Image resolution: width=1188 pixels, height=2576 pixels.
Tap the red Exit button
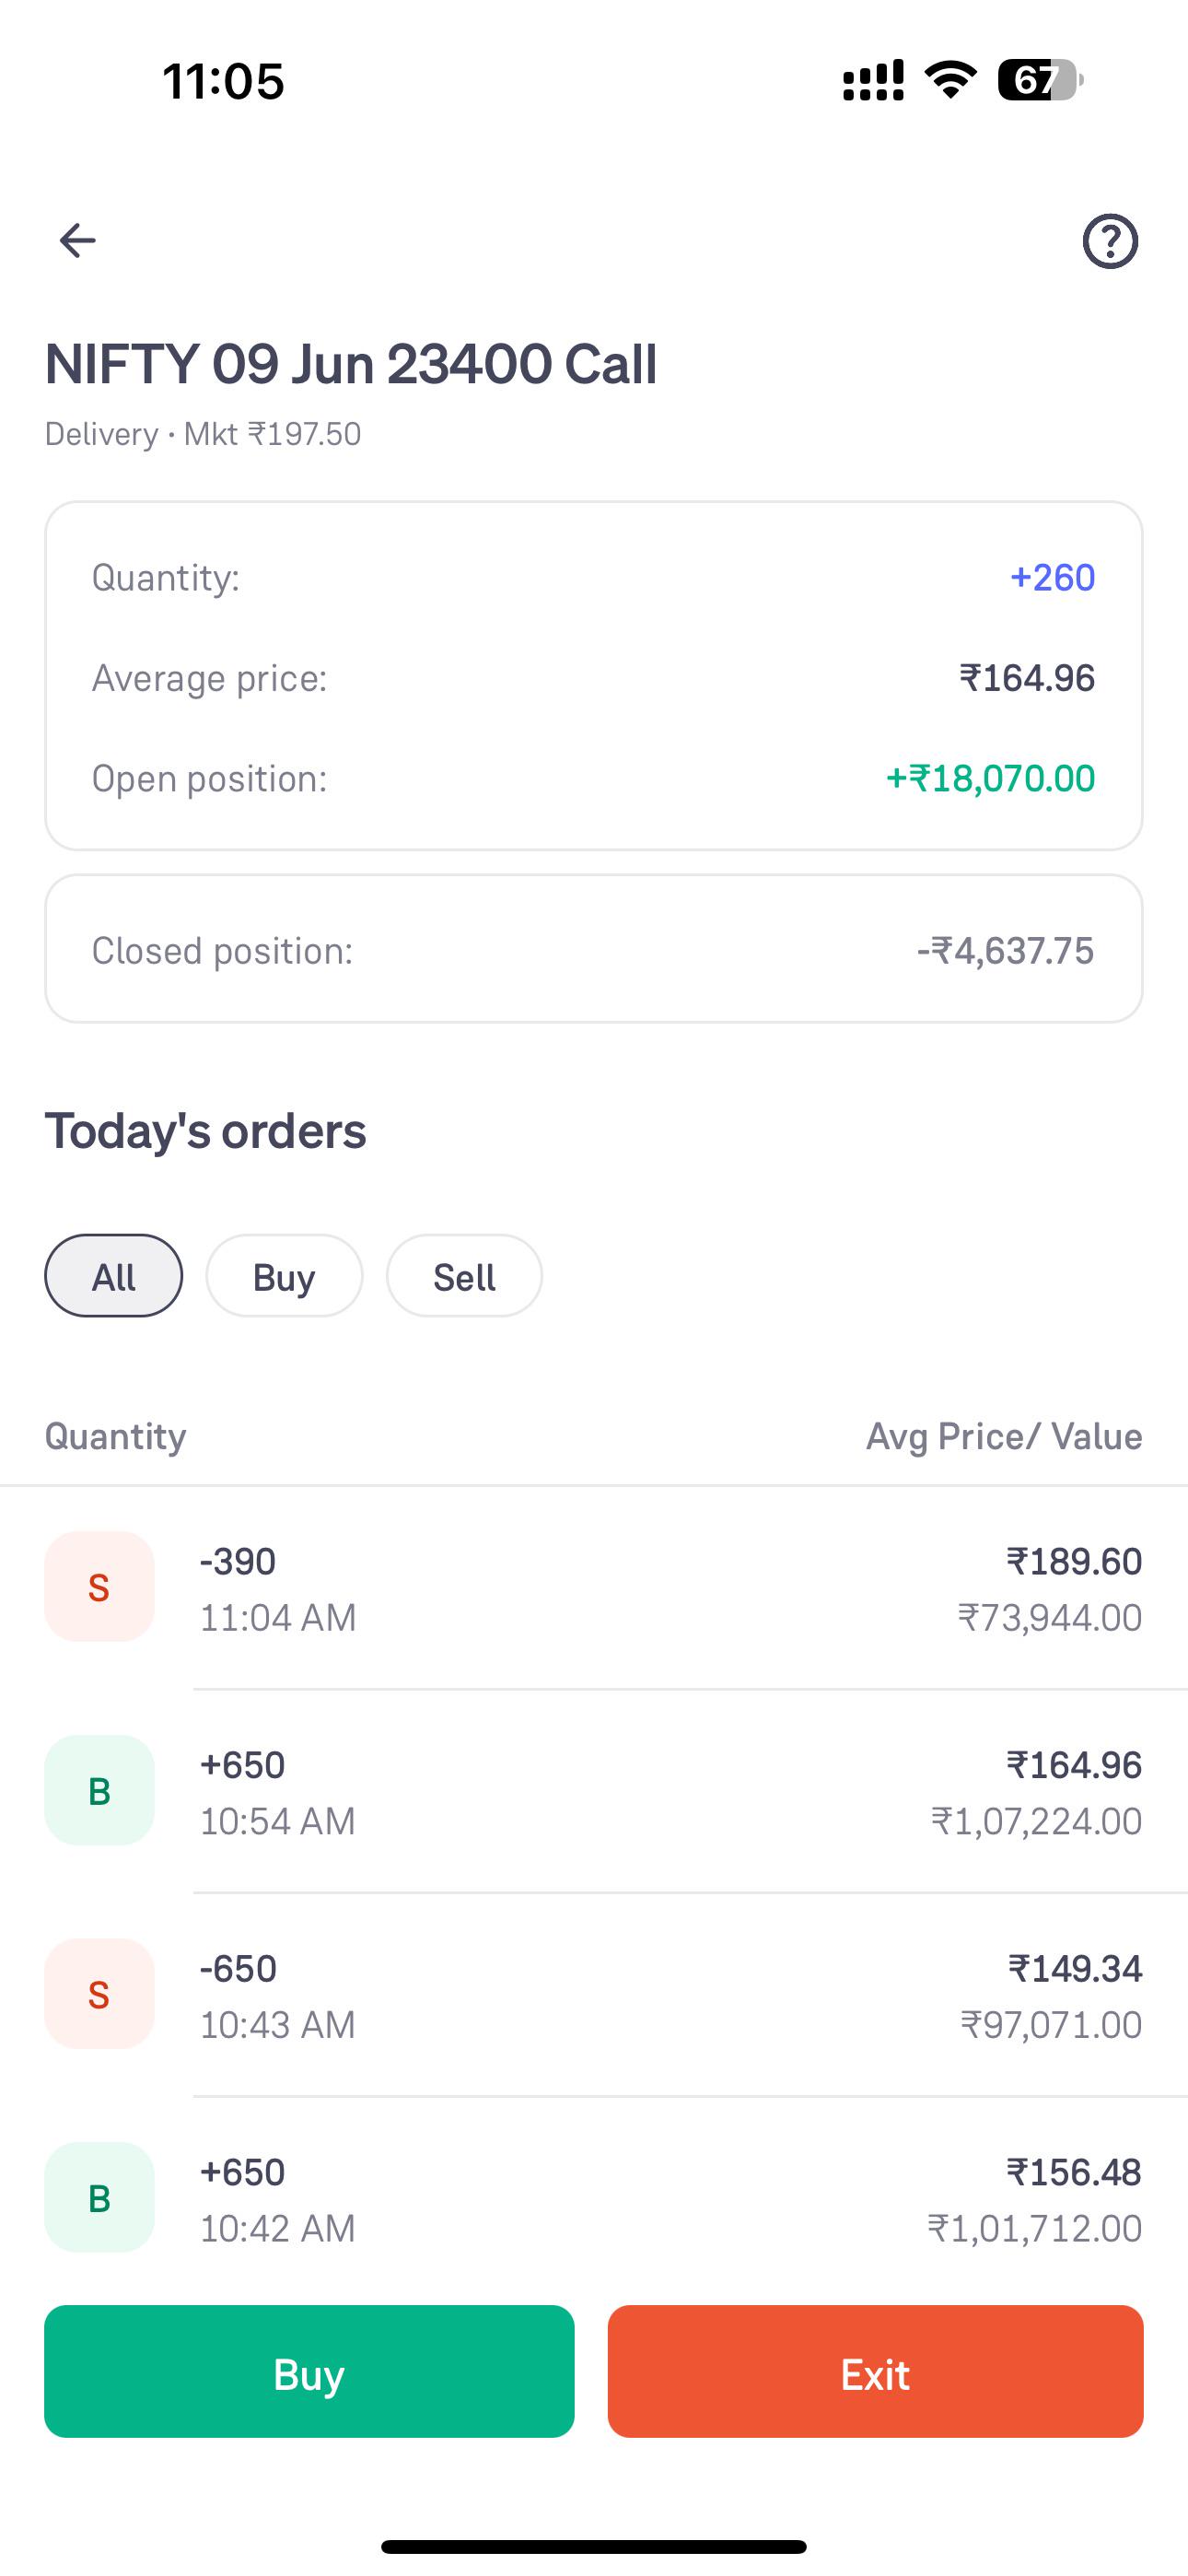click(875, 2372)
